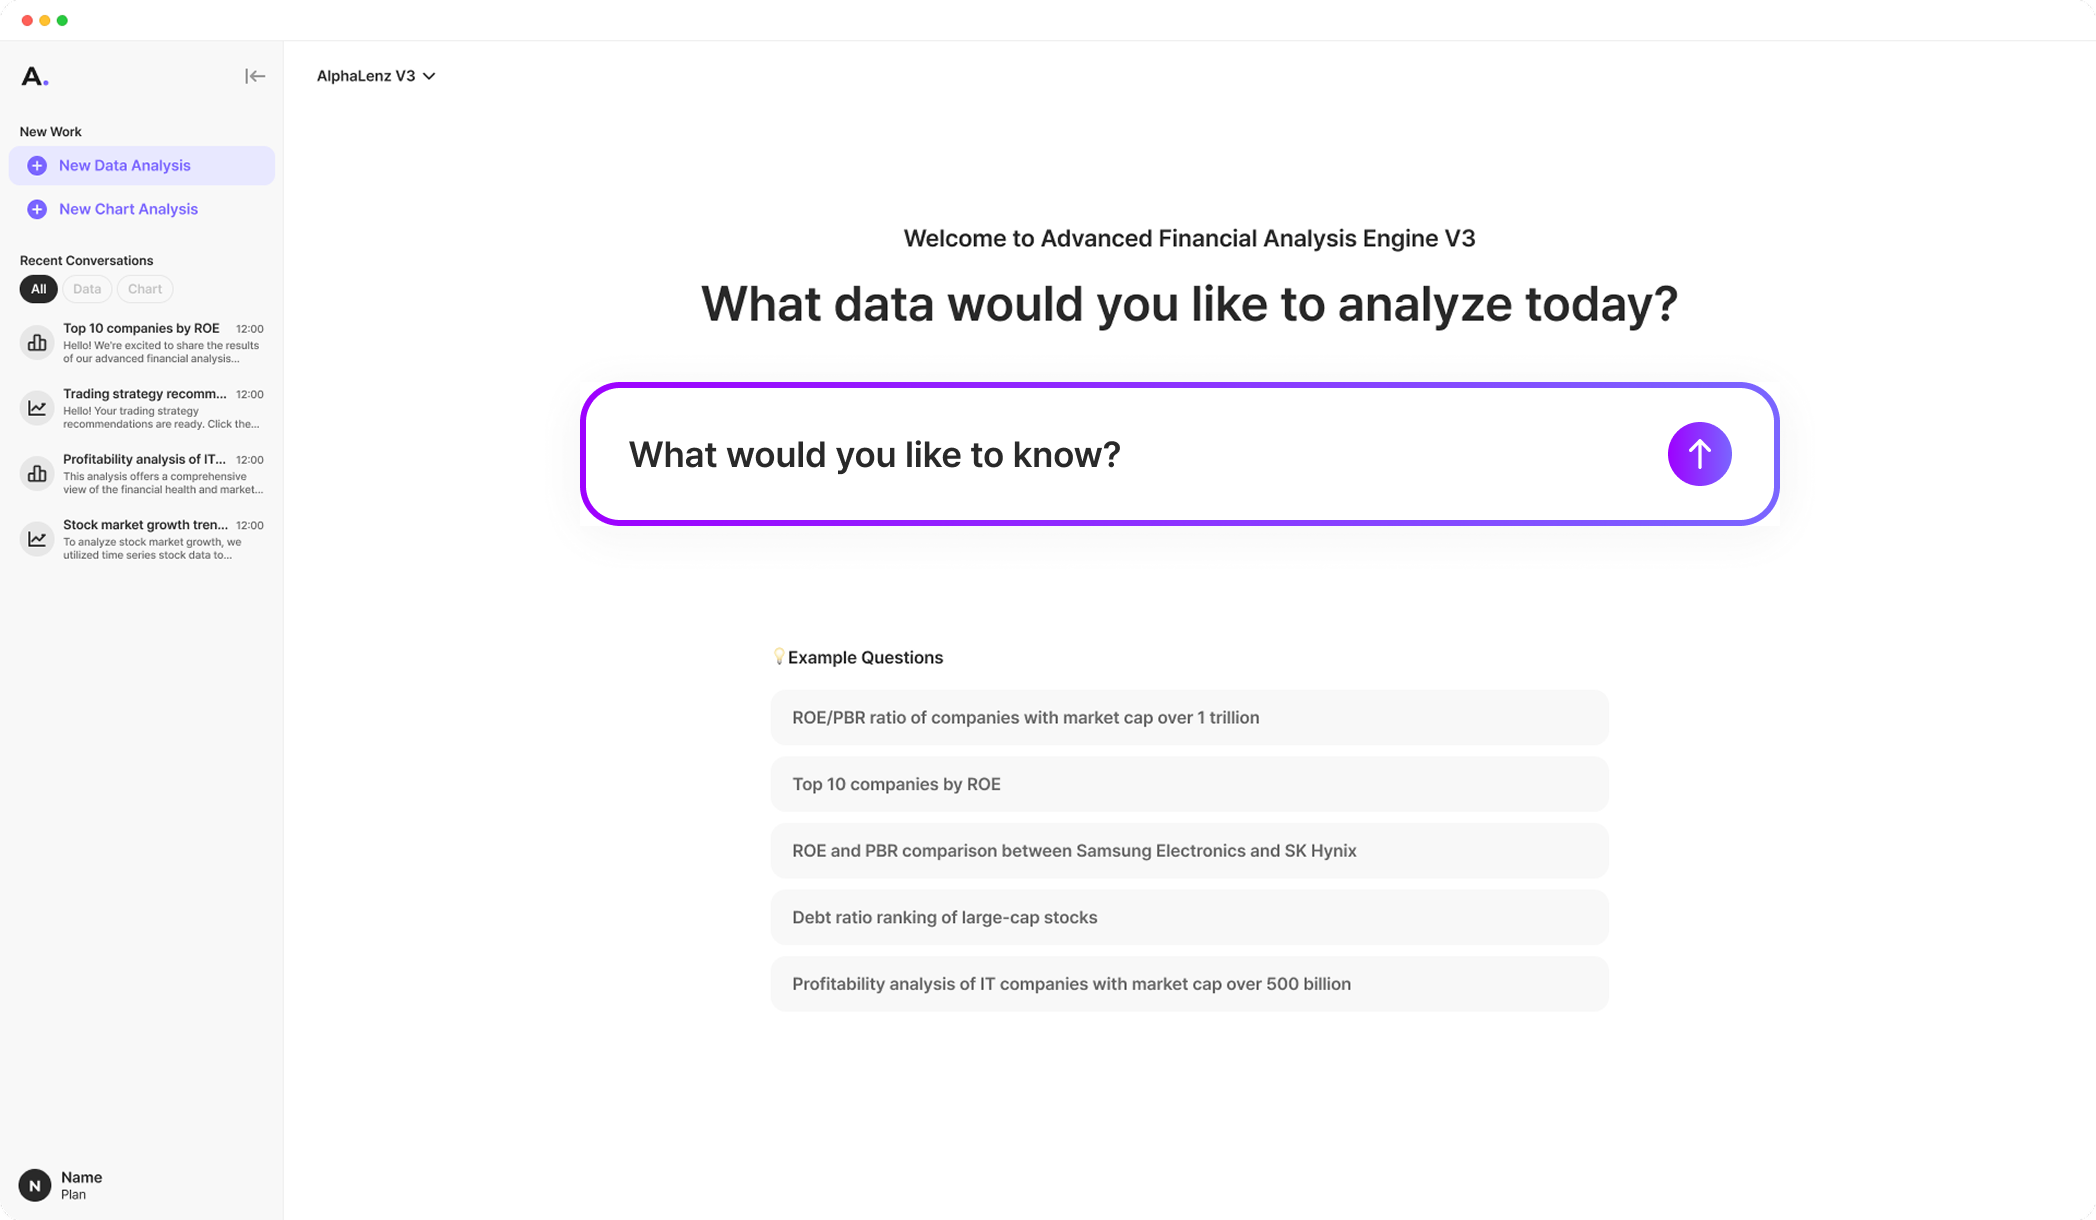This screenshot has width=2096, height=1220.
Task: Open the AlphaLenz V3 model dropdown
Action: [x=366, y=76]
